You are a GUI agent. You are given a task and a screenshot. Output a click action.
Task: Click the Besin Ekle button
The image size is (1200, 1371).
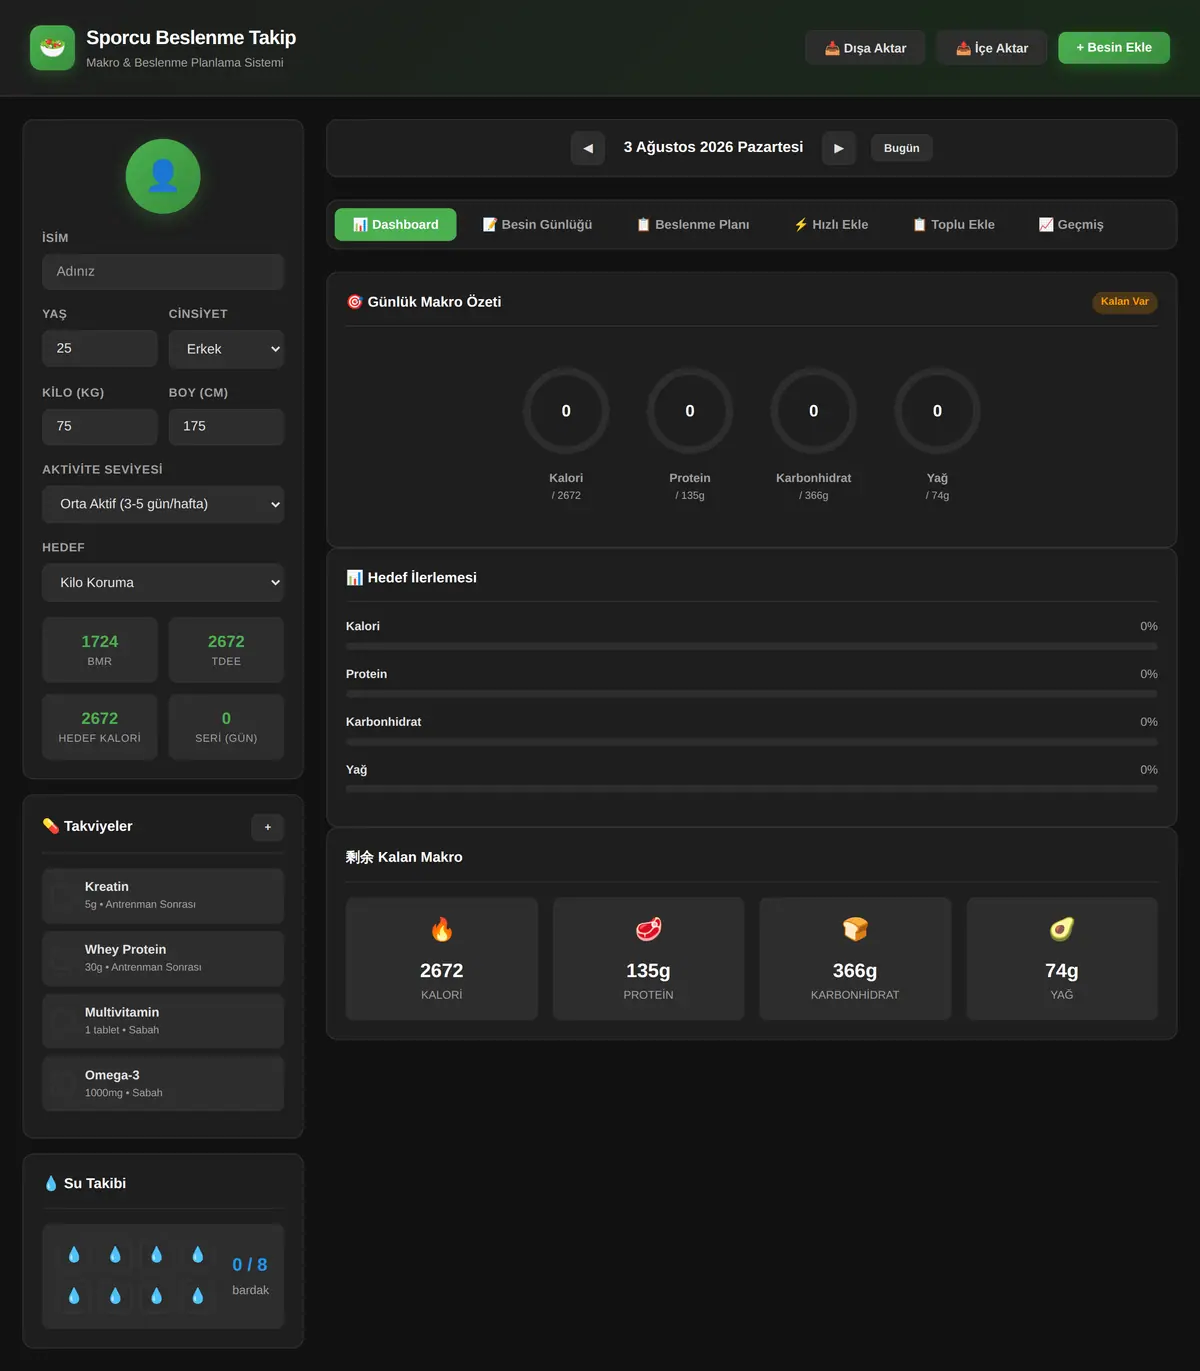pyautogui.click(x=1114, y=47)
